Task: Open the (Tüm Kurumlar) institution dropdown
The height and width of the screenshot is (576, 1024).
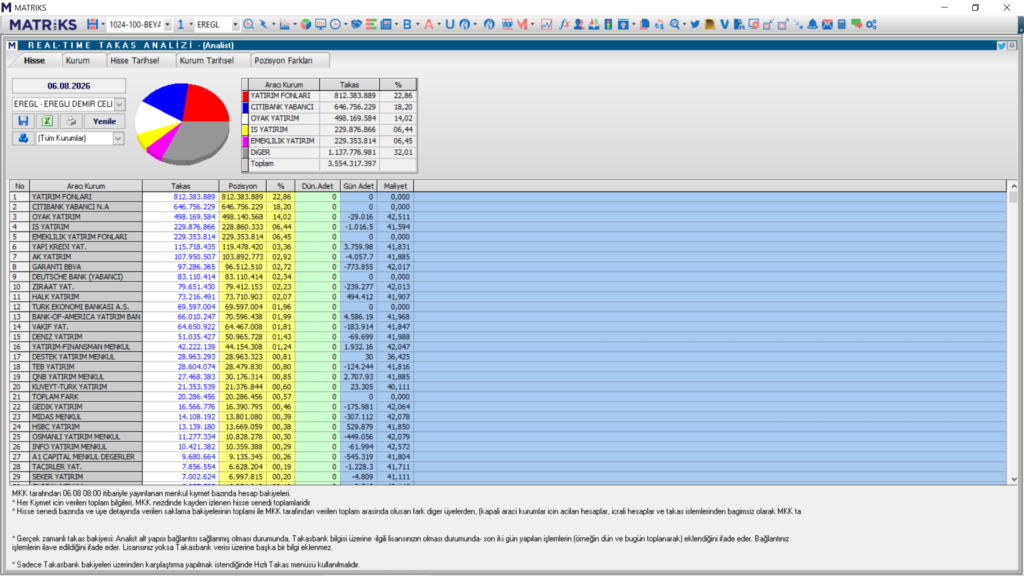Action: (118, 138)
